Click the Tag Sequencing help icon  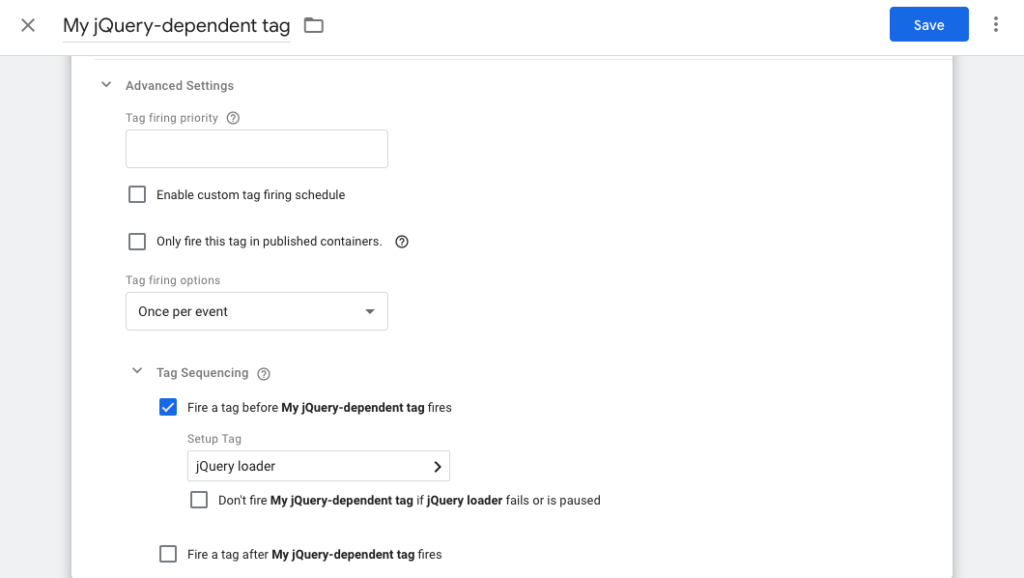pos(263,372)
